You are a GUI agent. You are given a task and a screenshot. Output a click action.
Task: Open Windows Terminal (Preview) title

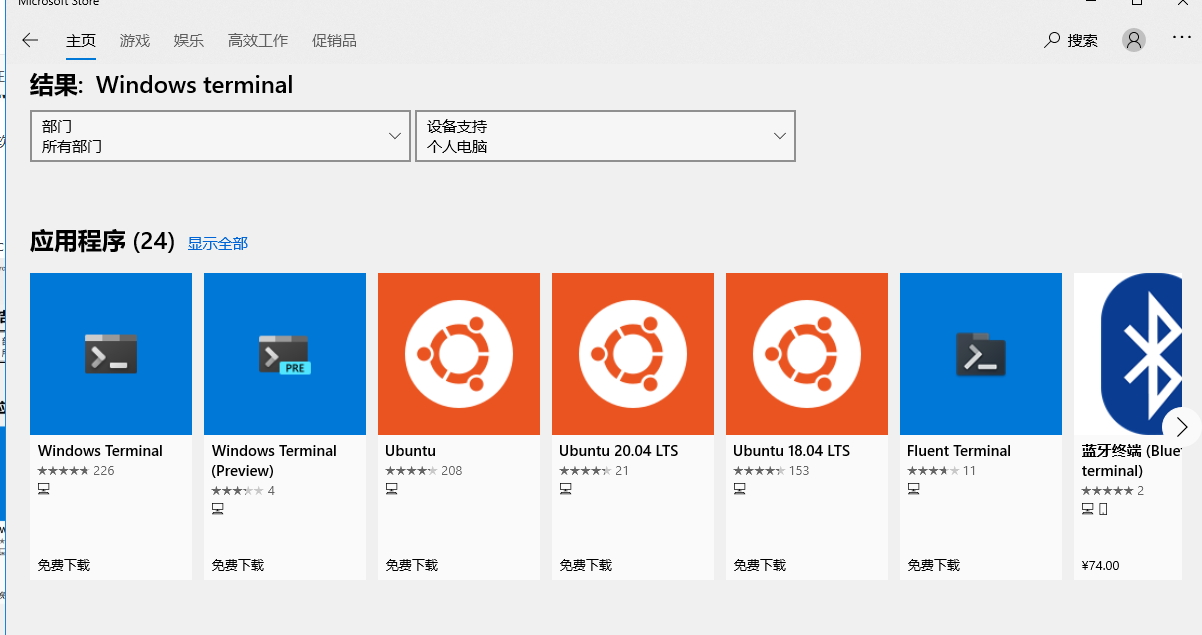[x=274, y=461]
